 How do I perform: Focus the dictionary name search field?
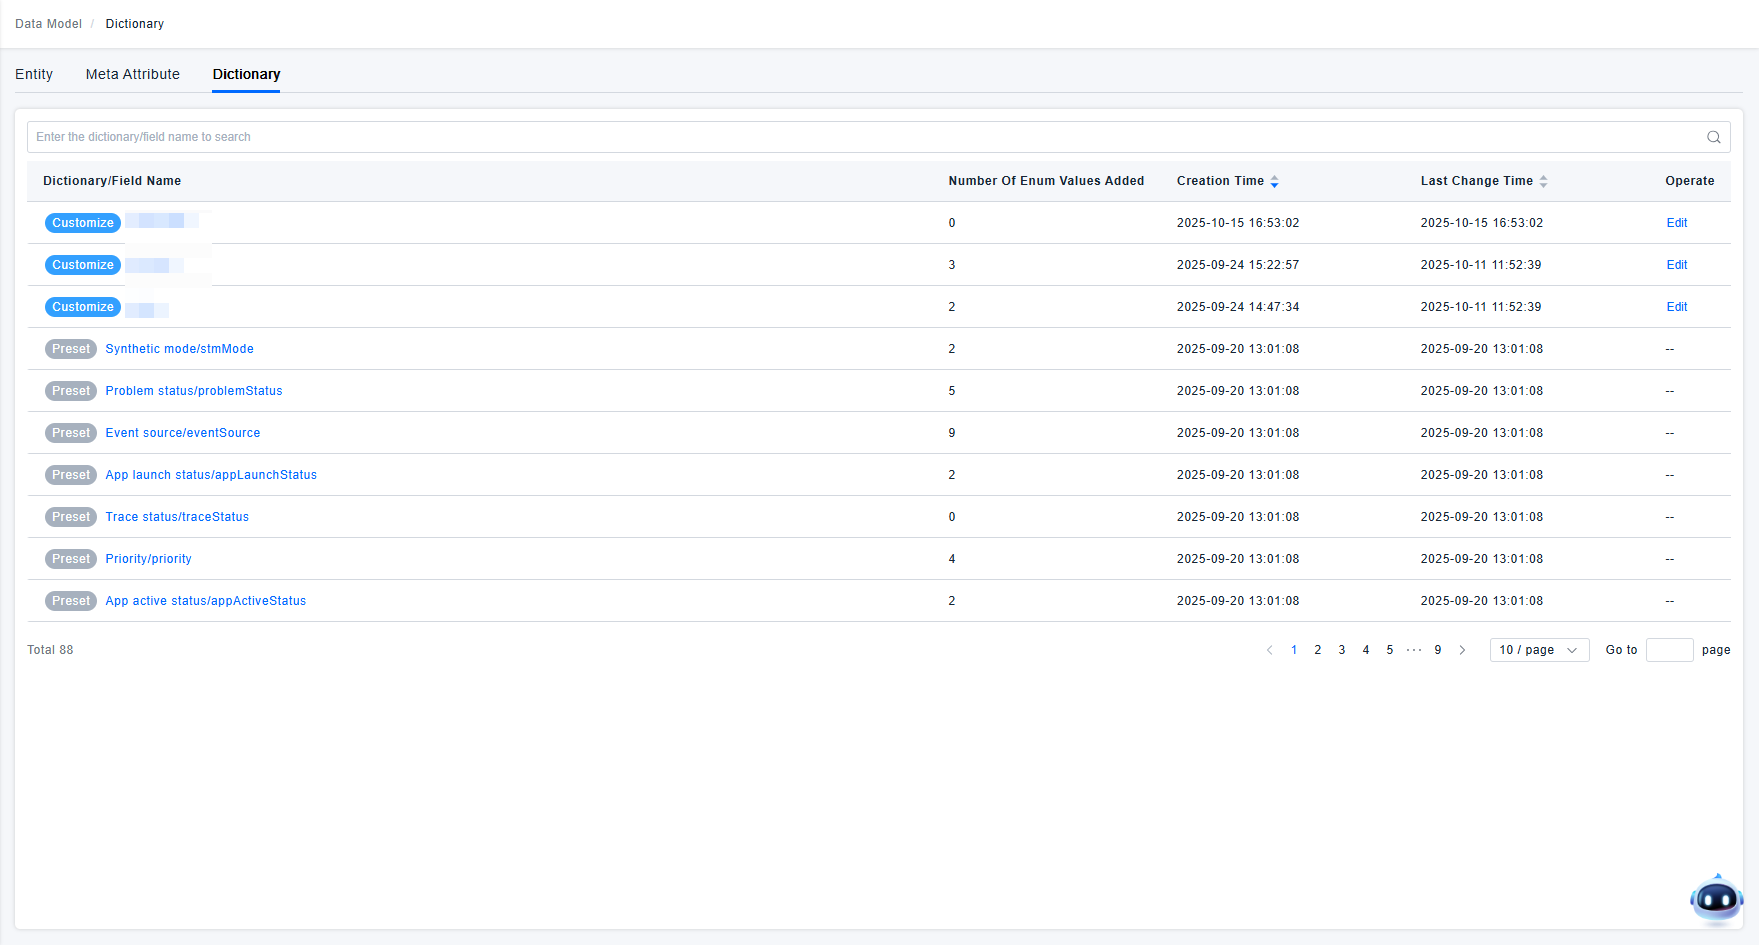coord(860,137)
